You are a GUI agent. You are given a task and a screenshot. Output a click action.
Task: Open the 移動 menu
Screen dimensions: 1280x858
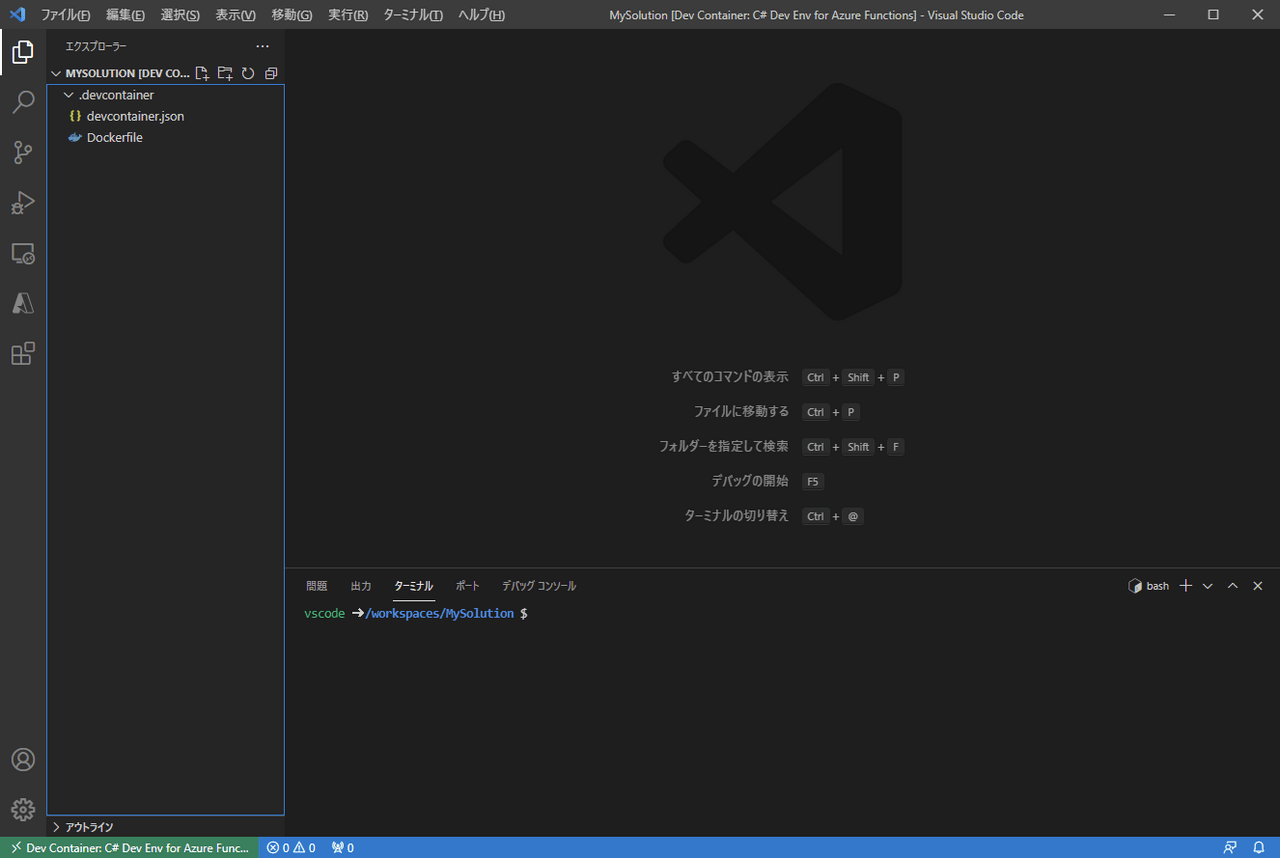[x=291, y=15]
